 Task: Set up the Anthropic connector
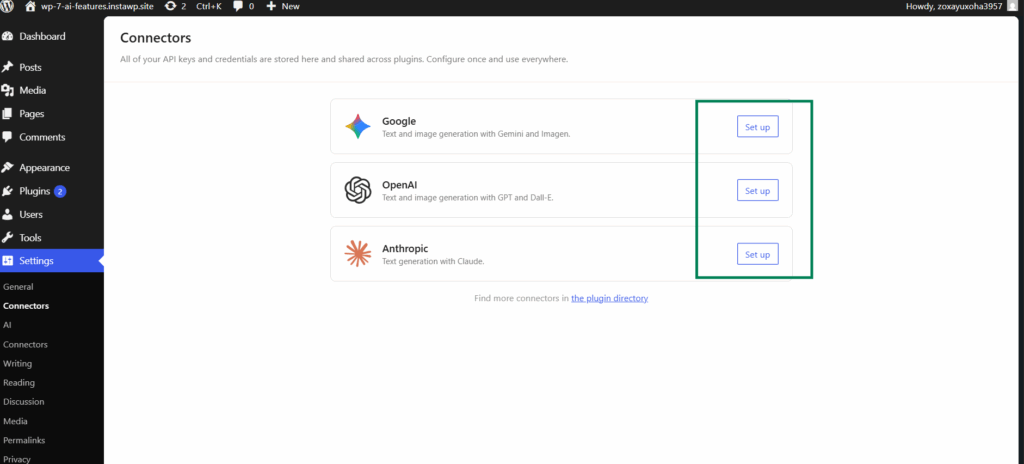click(x=758, y=254)
